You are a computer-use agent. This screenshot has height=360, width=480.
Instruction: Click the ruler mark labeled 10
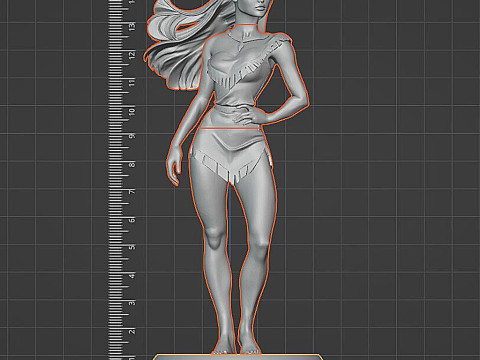(133, 111)
